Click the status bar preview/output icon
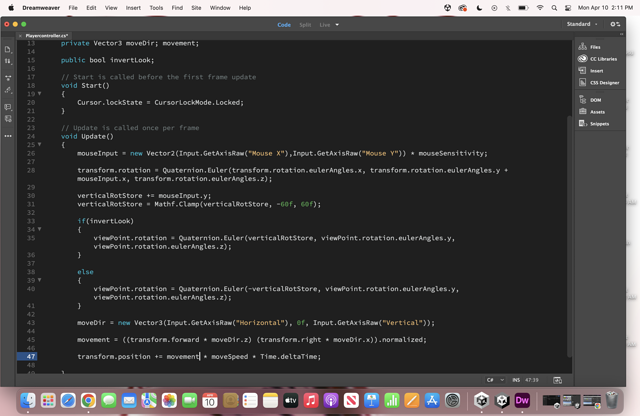Screen dimensions: 640x416 pos(557,380)
